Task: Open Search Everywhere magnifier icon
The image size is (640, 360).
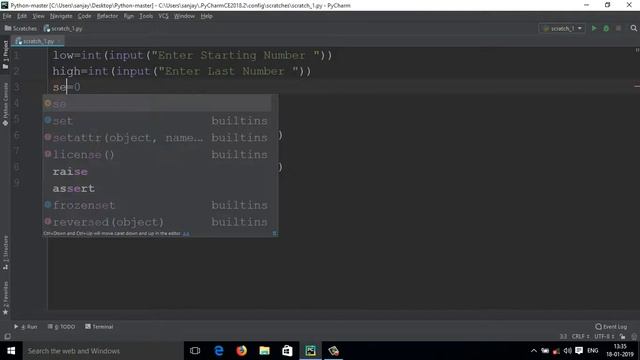Action: 633,29
